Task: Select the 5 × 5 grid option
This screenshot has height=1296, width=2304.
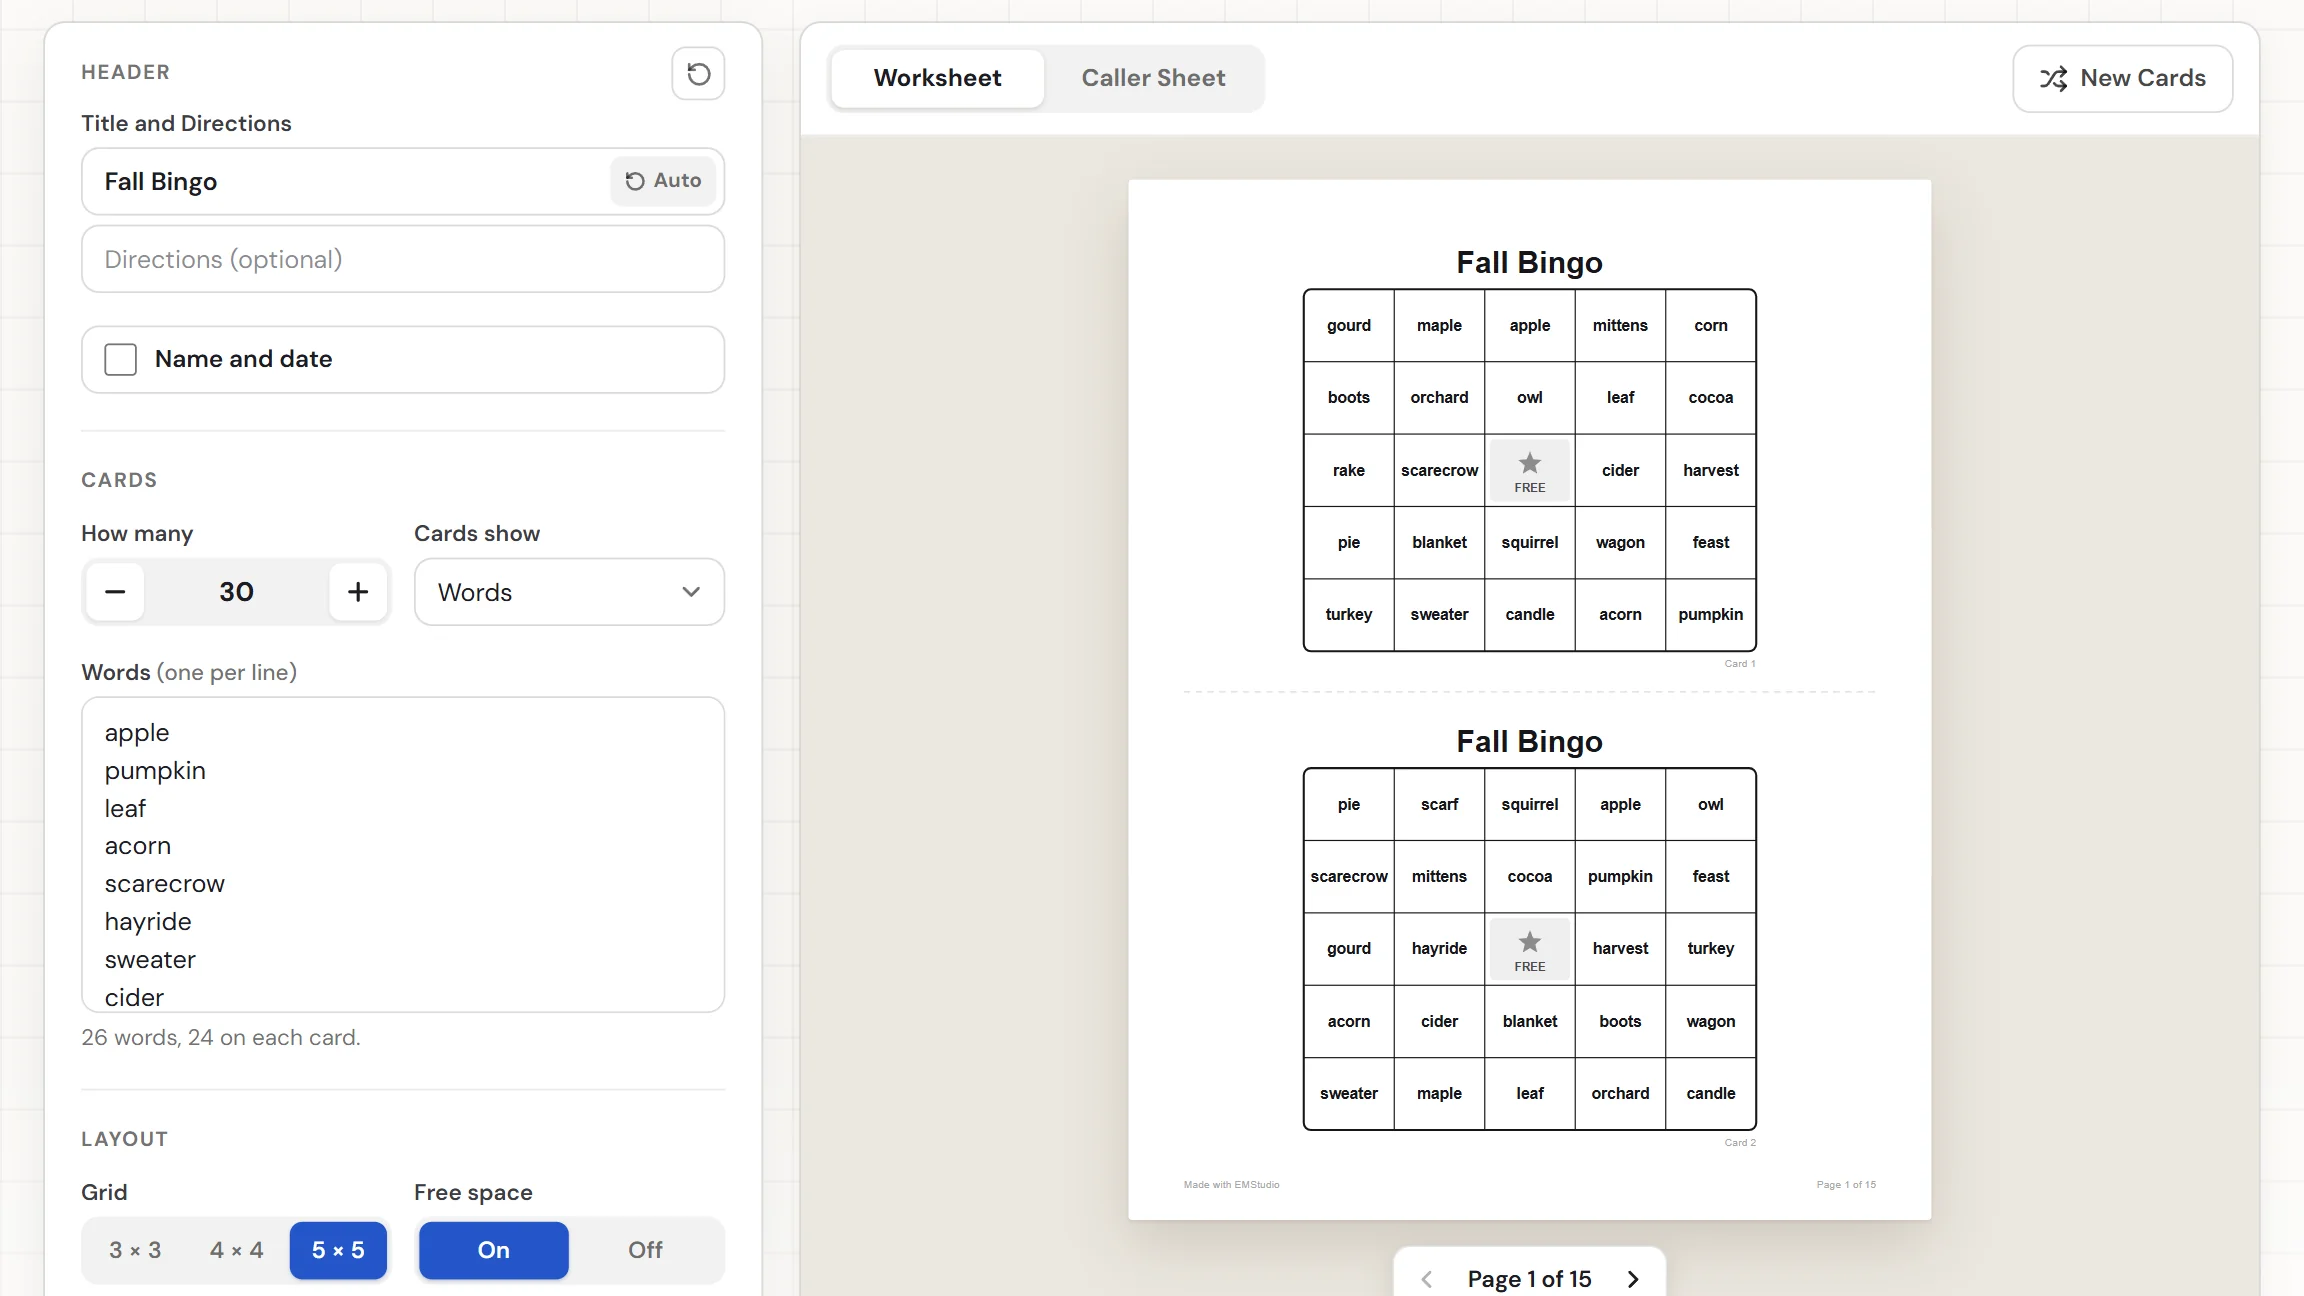Action: 338,1250
